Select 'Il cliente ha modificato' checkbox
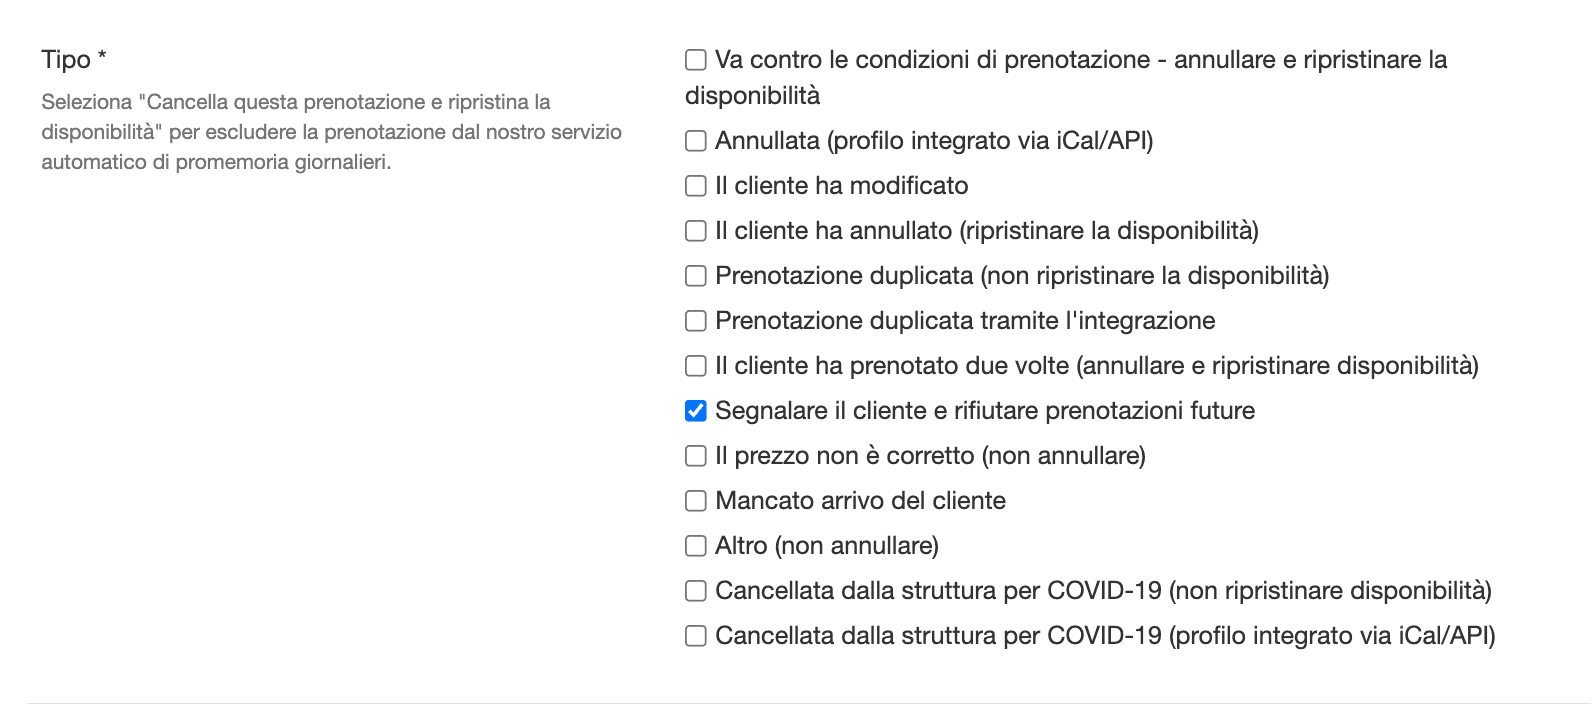This screenshot has width=1596, height=710. [696, 186]
